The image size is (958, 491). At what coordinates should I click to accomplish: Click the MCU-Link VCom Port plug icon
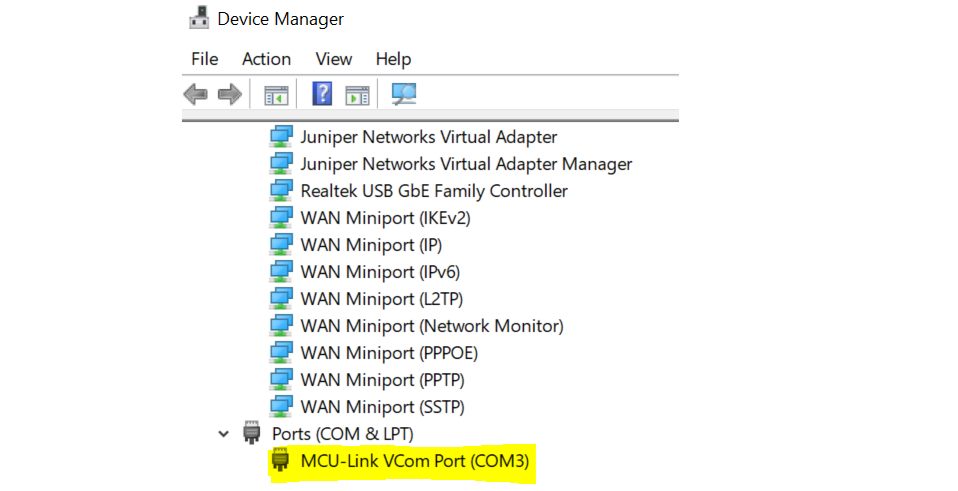click(281, 461)
